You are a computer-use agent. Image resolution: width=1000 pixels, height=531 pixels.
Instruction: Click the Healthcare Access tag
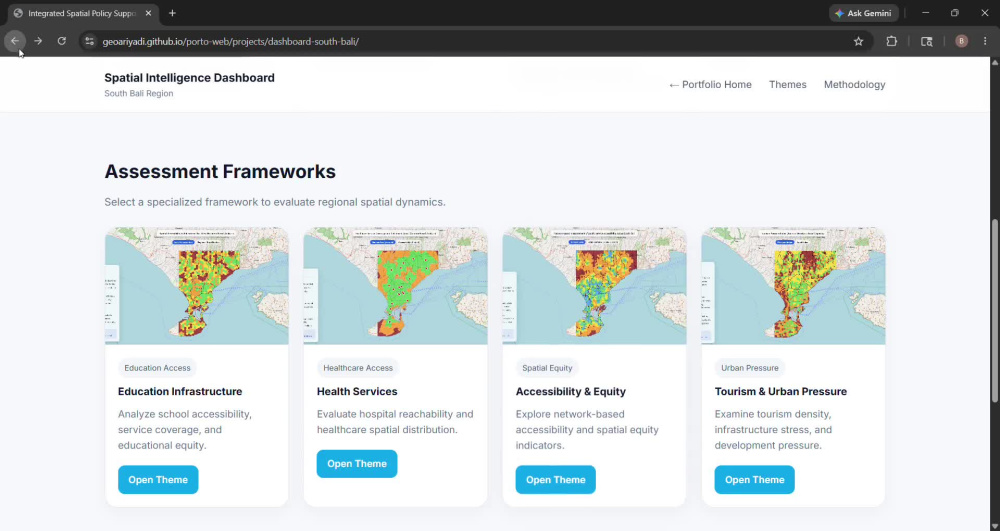[358, 368]
